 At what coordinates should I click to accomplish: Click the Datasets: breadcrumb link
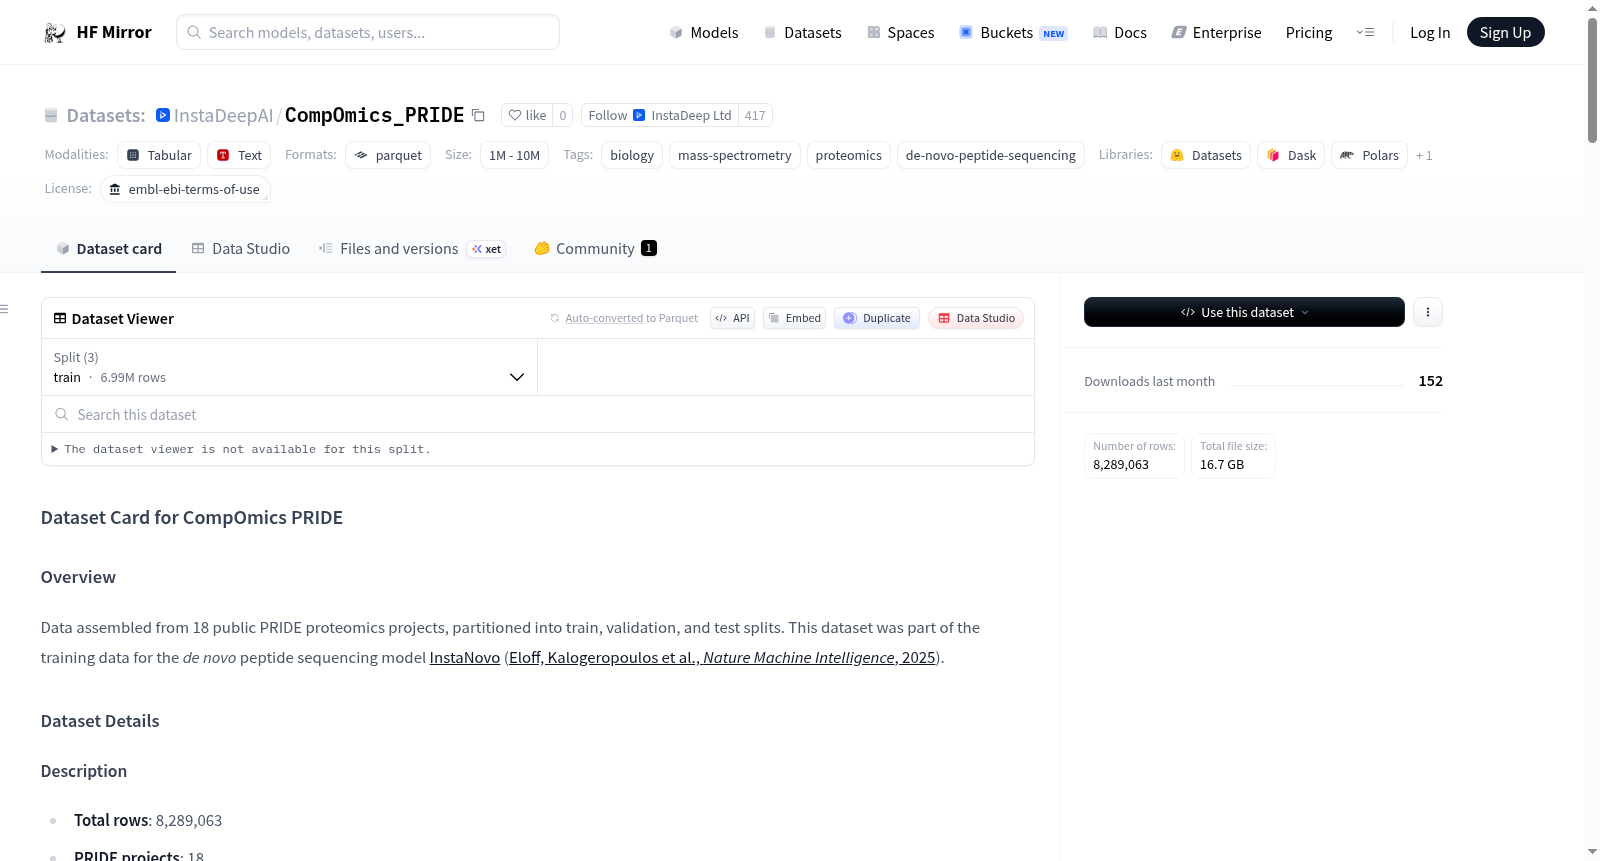tap(106, 115)
